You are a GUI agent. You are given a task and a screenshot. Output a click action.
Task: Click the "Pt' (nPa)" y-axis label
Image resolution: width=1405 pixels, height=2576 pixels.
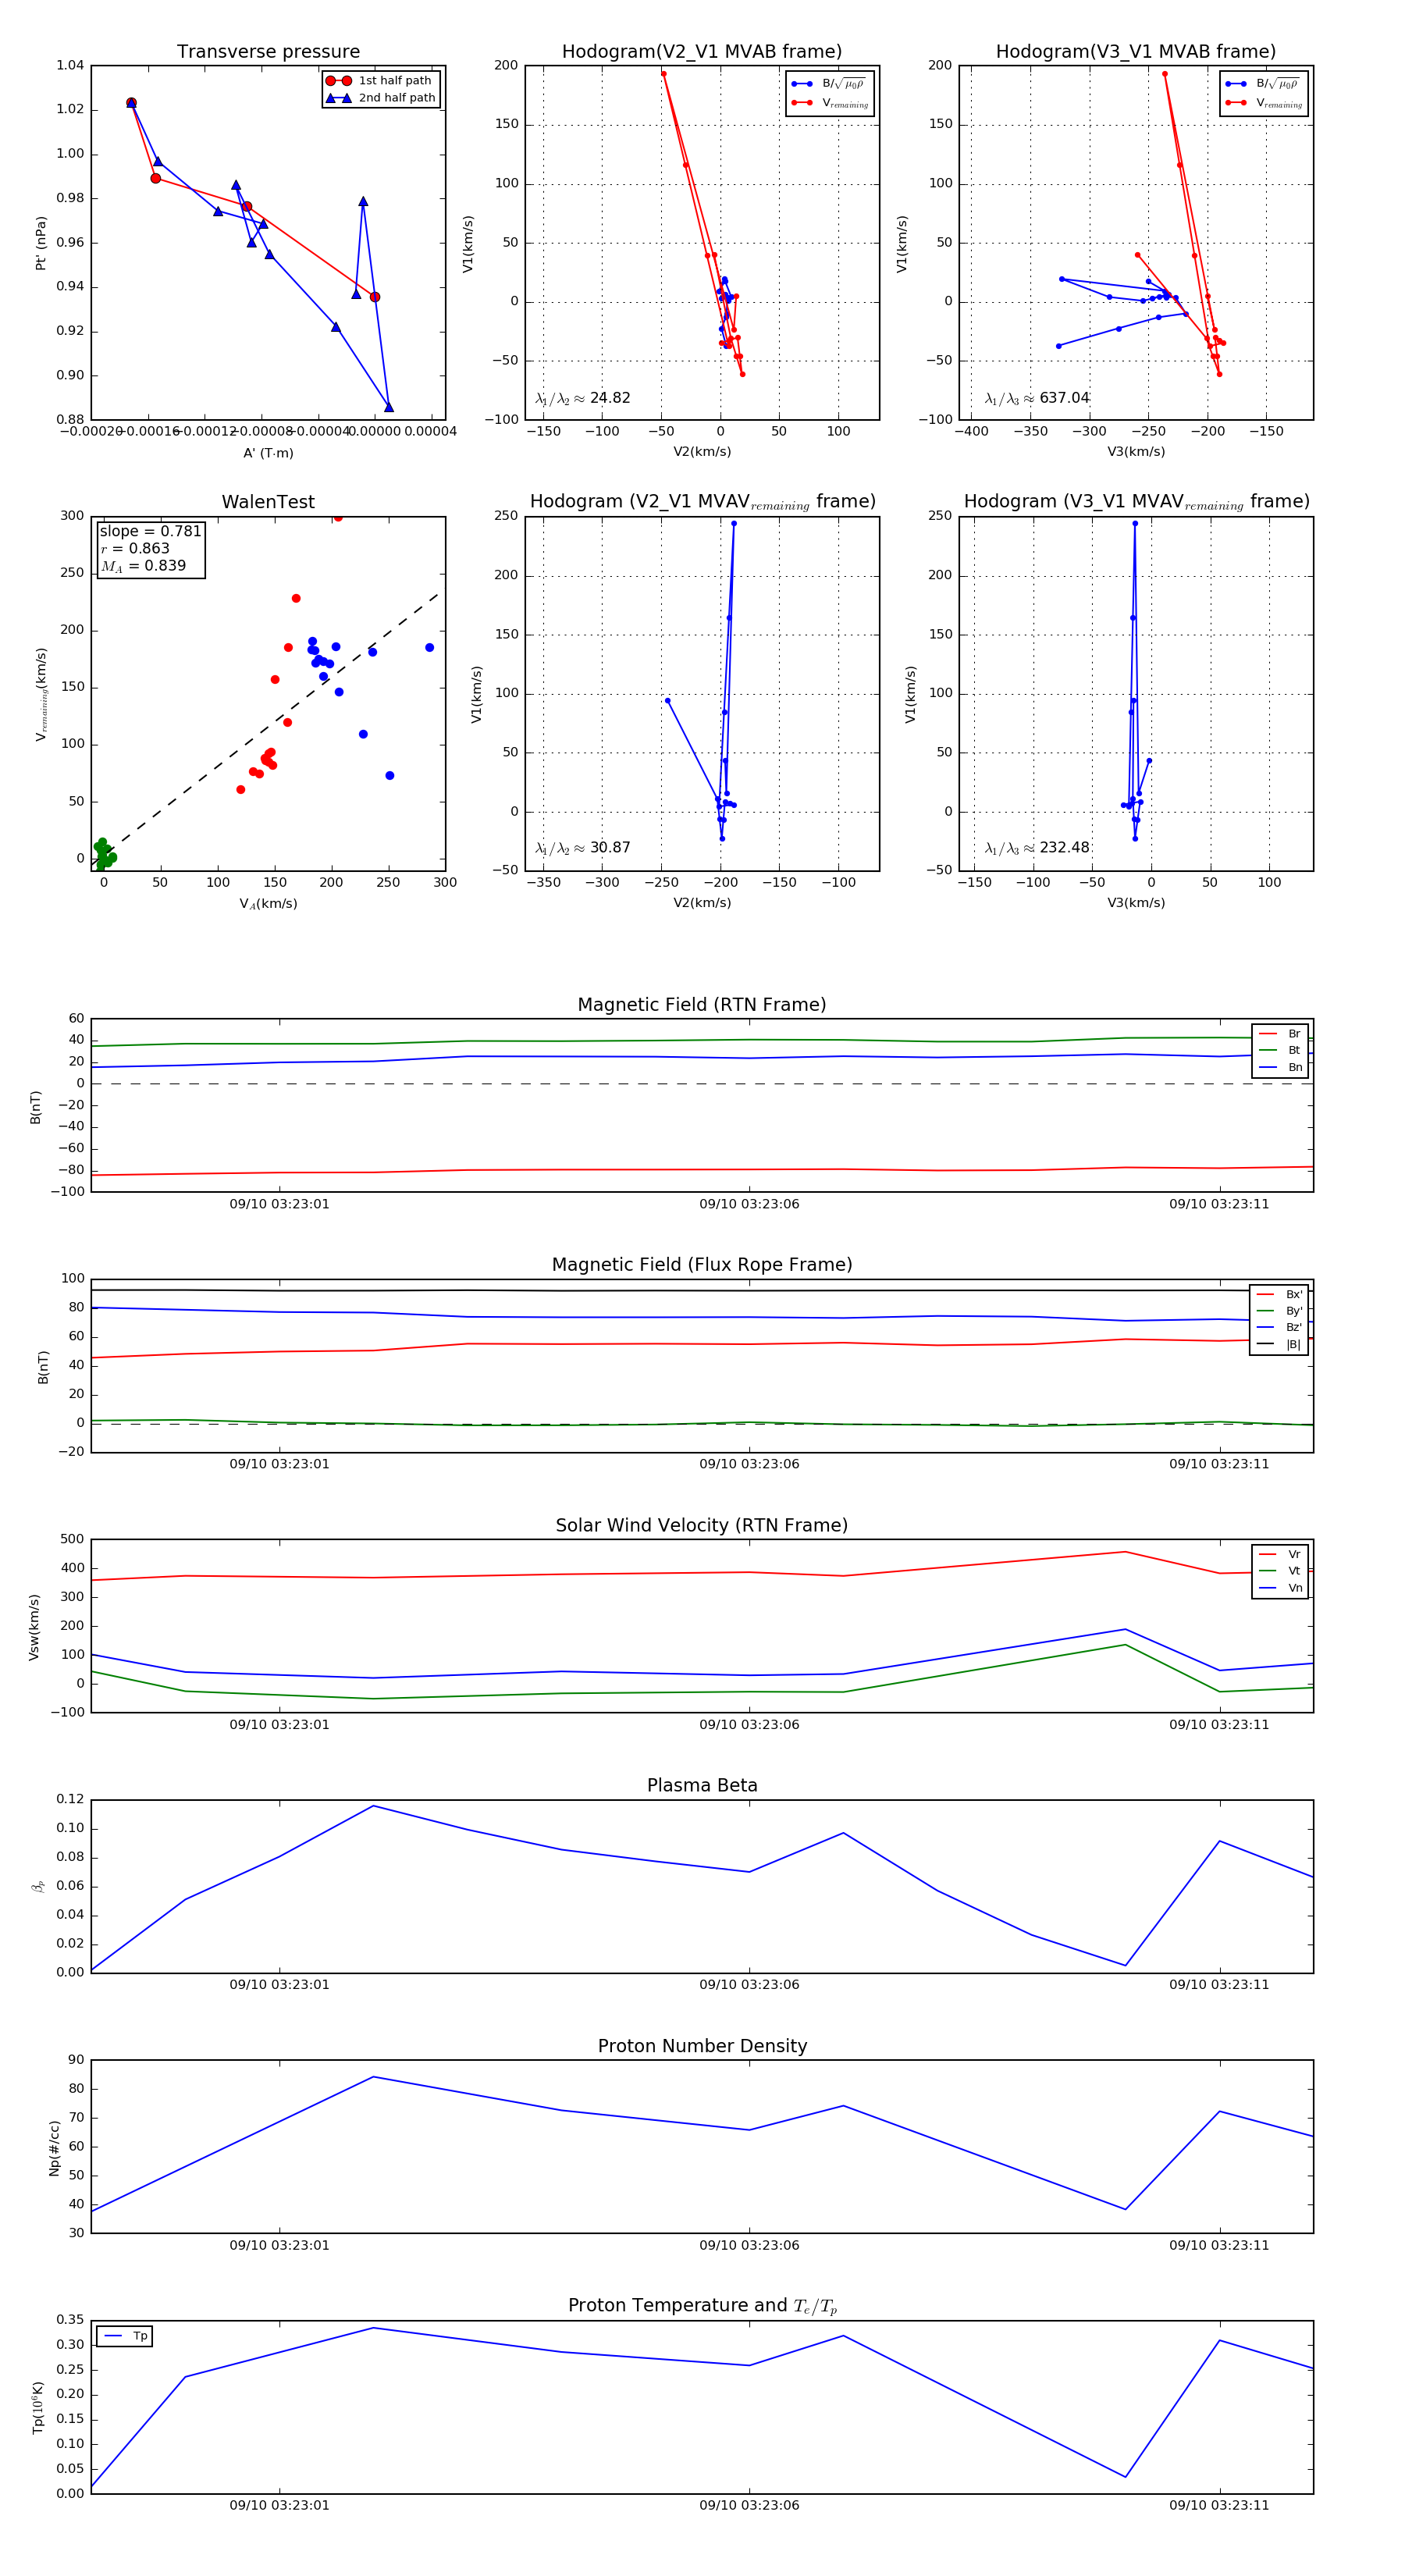tap(41, 243)
